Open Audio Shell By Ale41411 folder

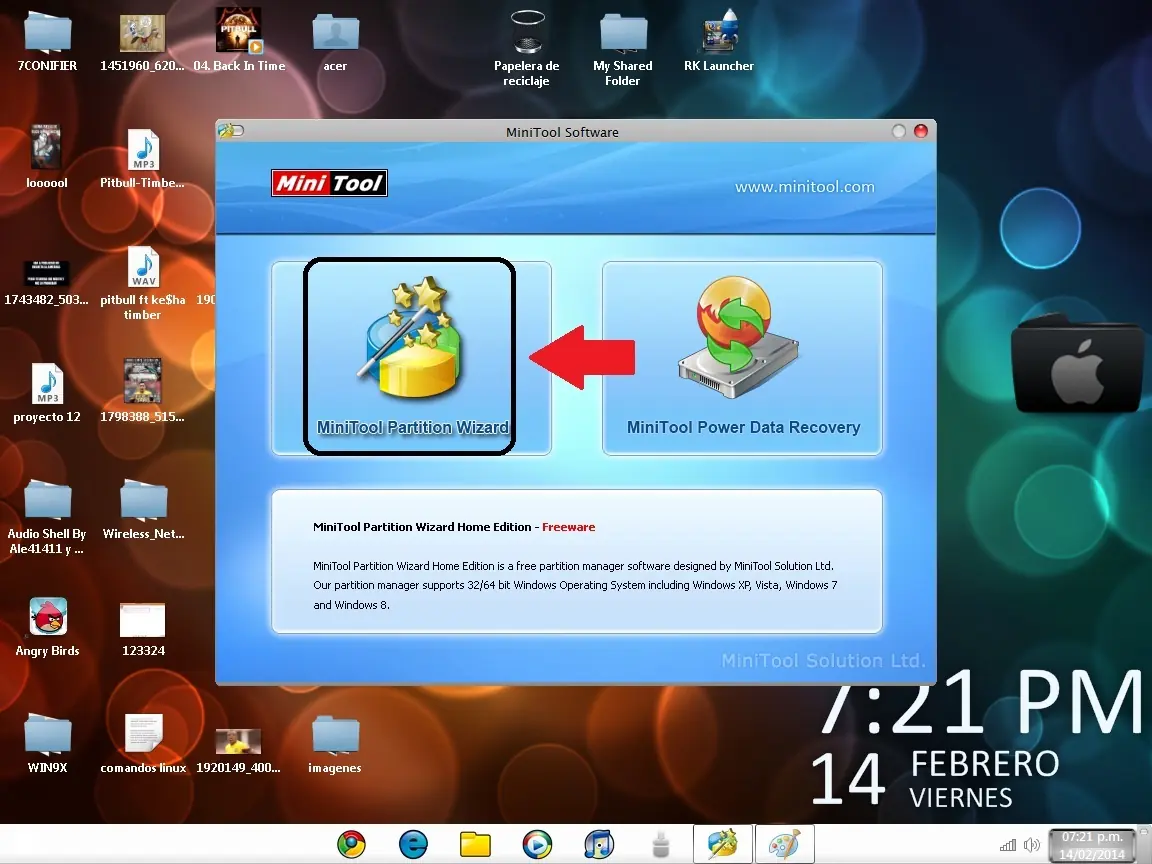[x=47, y=516]
